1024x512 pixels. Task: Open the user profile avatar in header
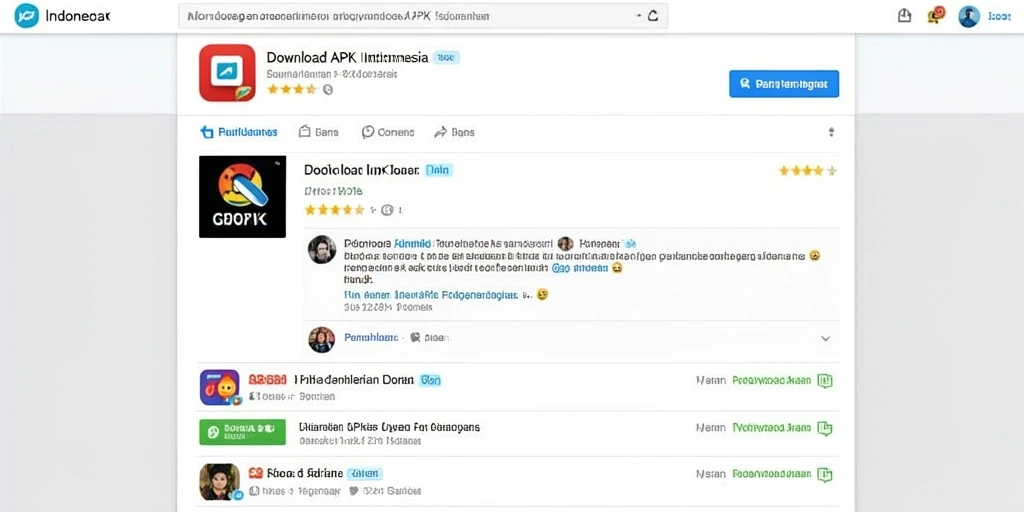point(969,16)
